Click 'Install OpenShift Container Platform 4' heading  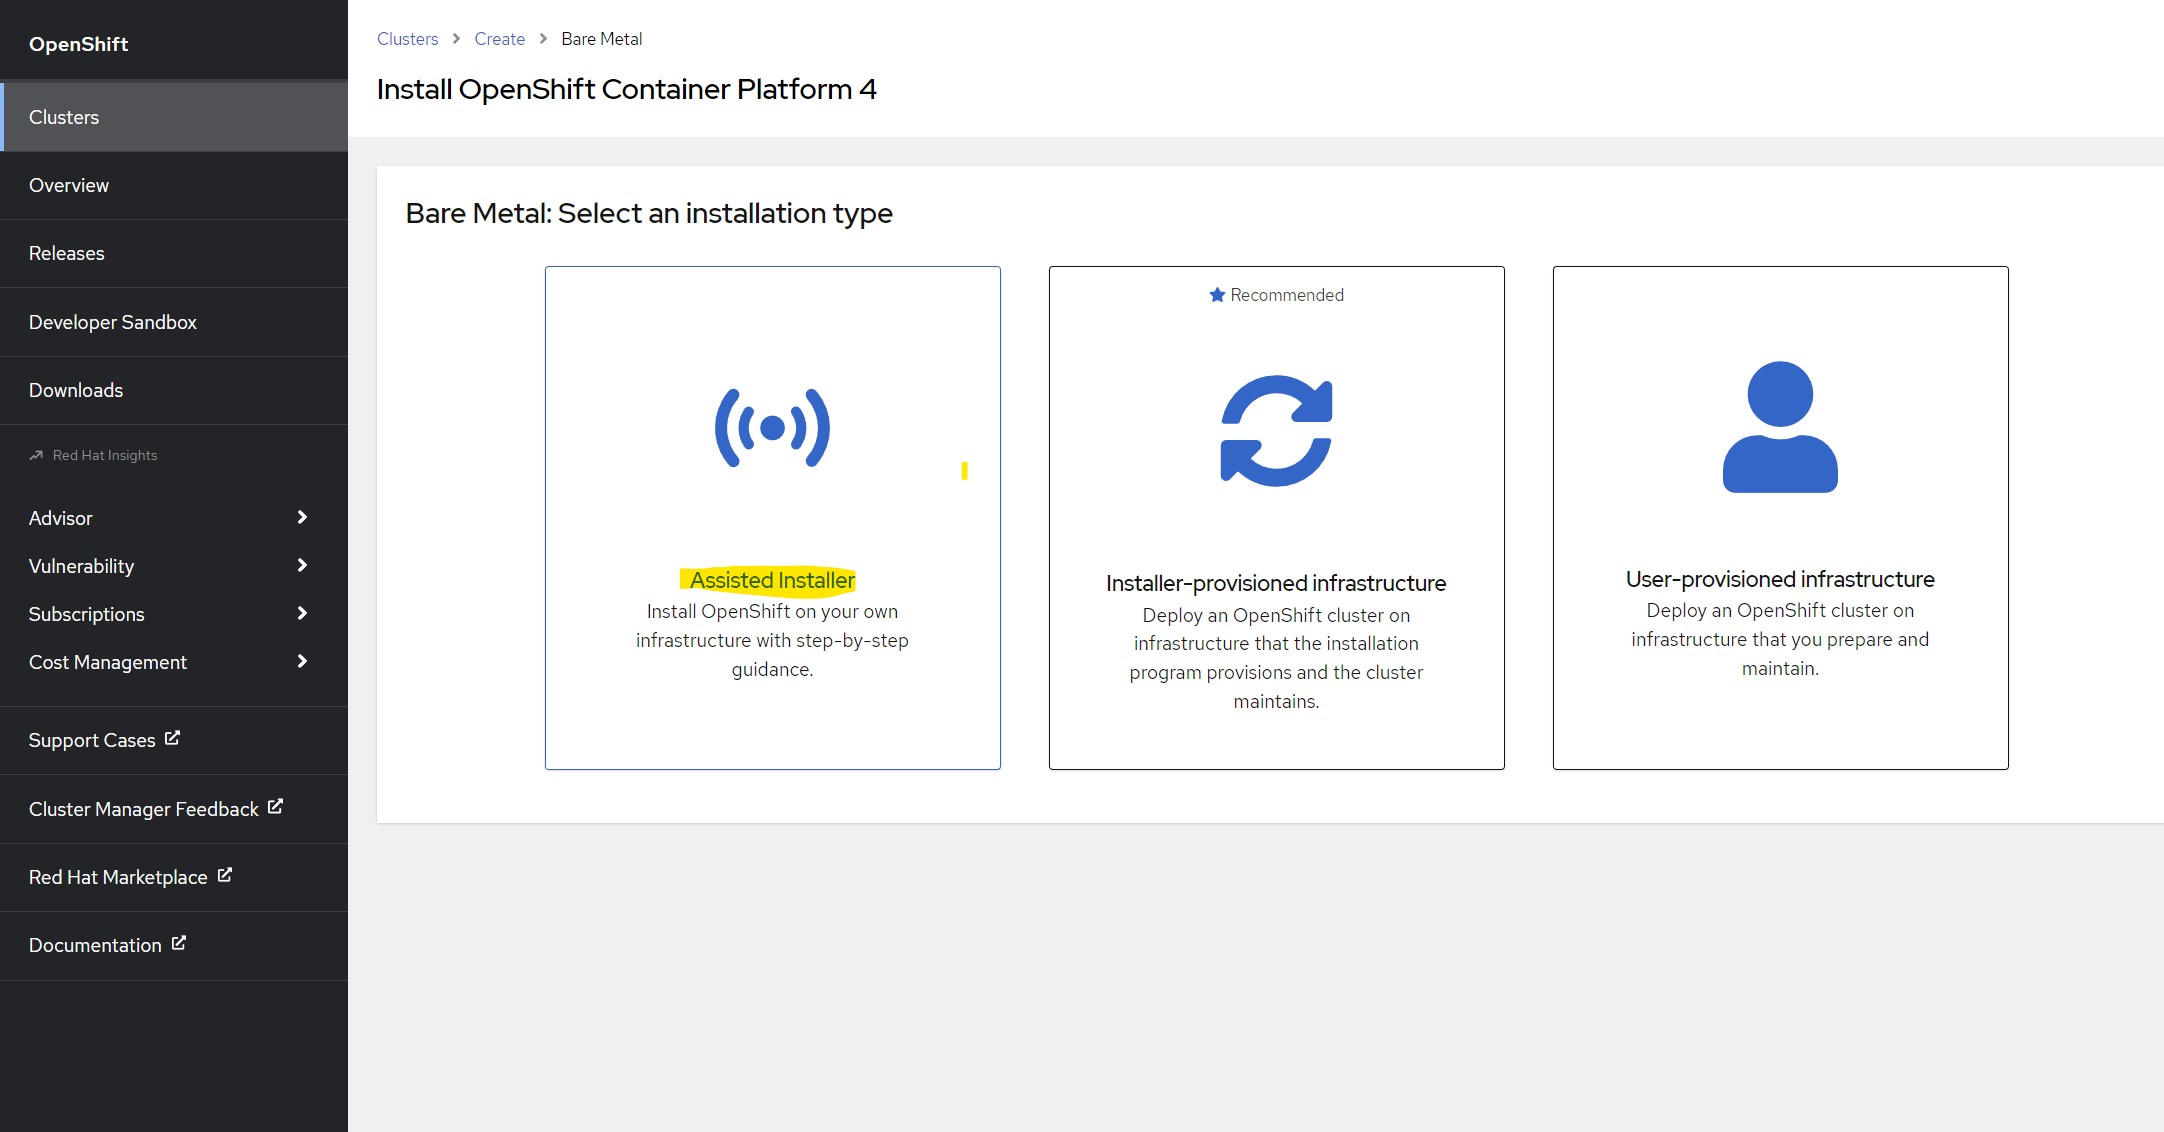(626, 89)
